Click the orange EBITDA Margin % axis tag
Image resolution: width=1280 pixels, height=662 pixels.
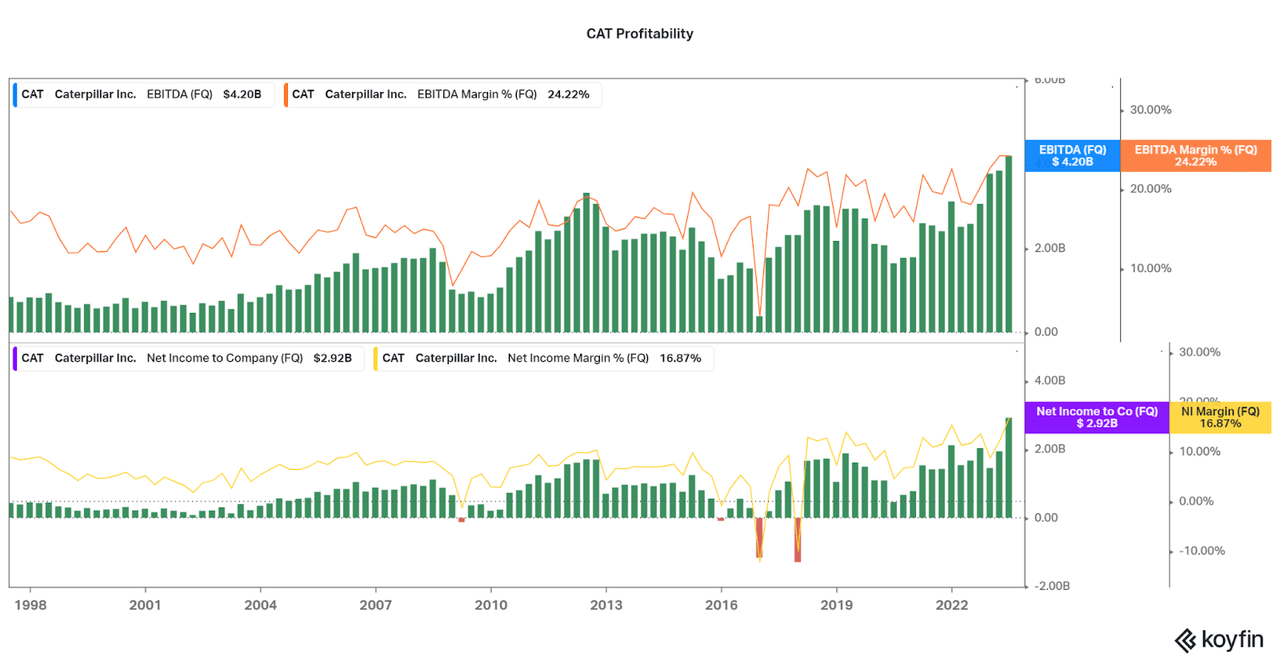coord(1195,155)
